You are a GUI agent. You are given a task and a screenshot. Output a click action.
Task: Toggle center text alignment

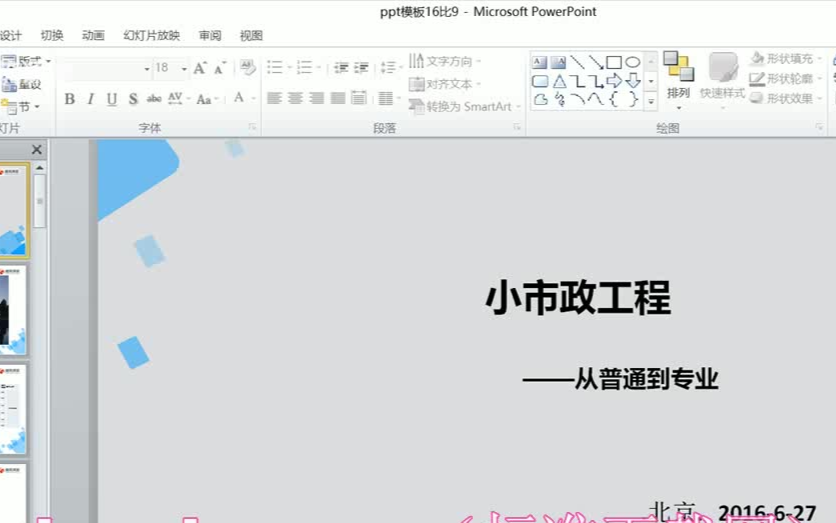click(295, 98)
